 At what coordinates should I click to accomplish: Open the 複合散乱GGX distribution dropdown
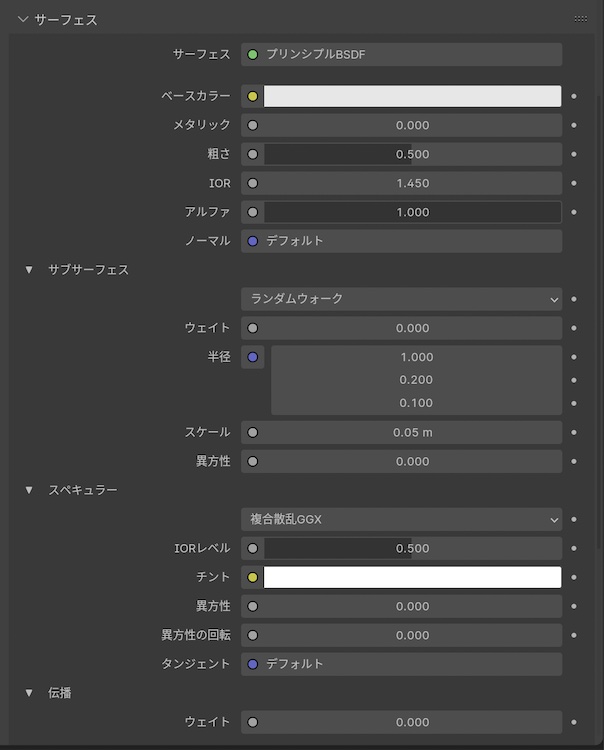coord(401,519)
